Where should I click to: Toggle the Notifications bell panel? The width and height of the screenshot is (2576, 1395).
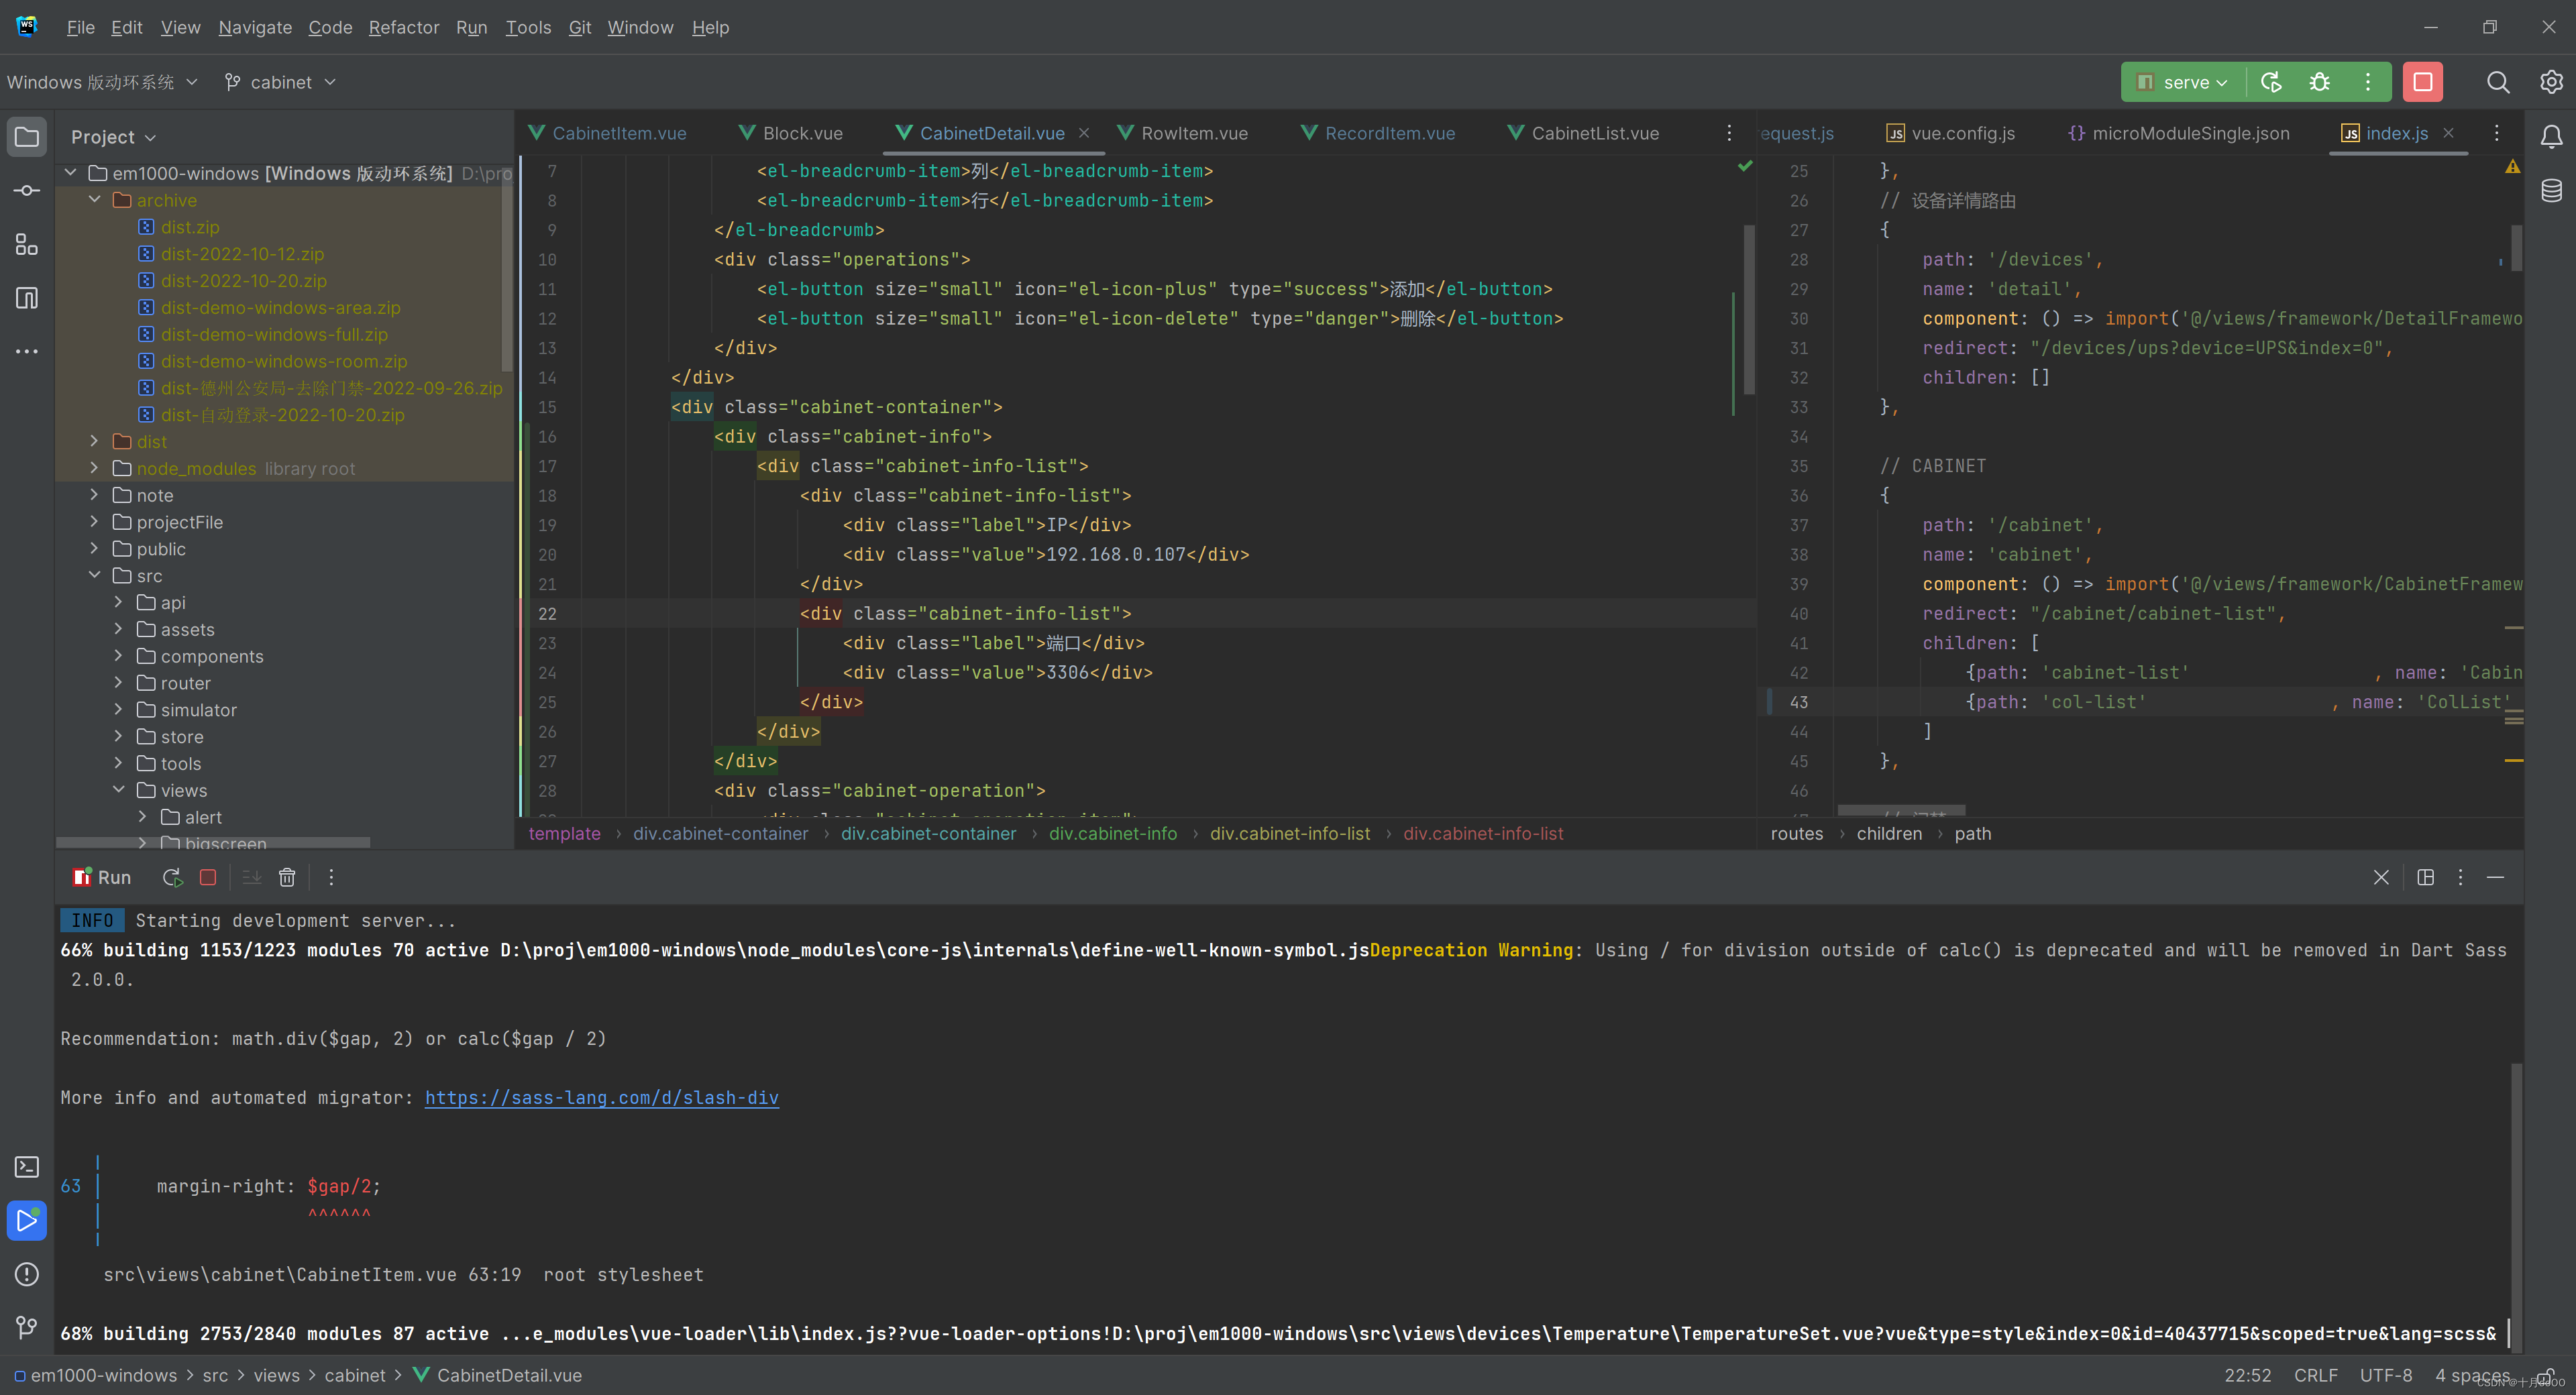2551,137
